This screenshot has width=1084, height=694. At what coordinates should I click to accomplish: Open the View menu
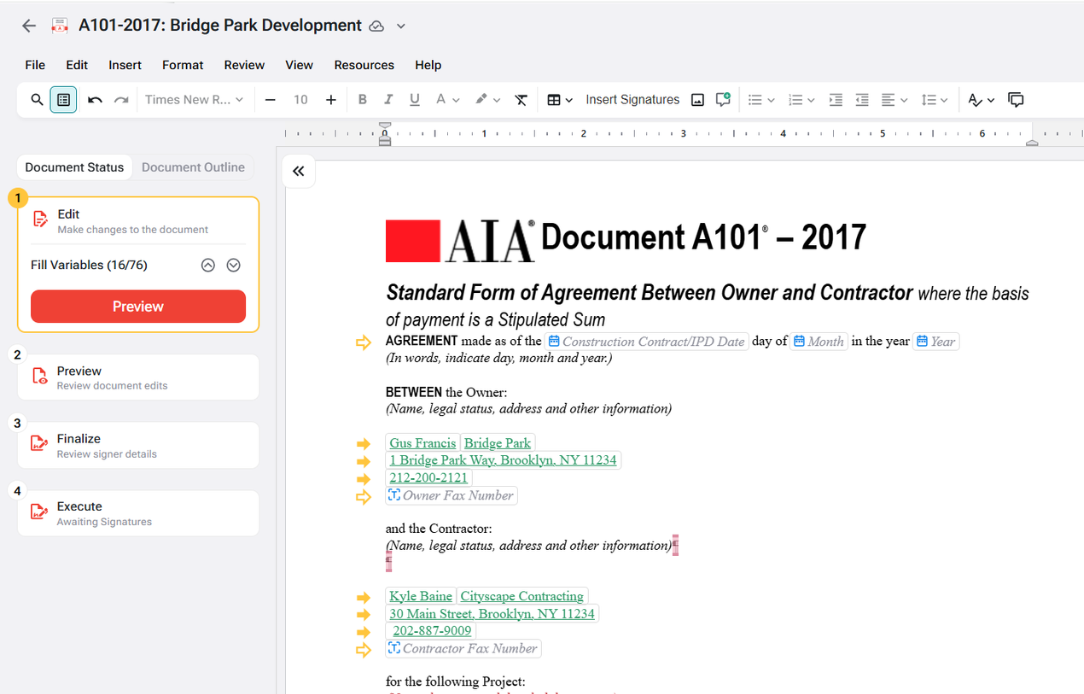coord(299,65)
